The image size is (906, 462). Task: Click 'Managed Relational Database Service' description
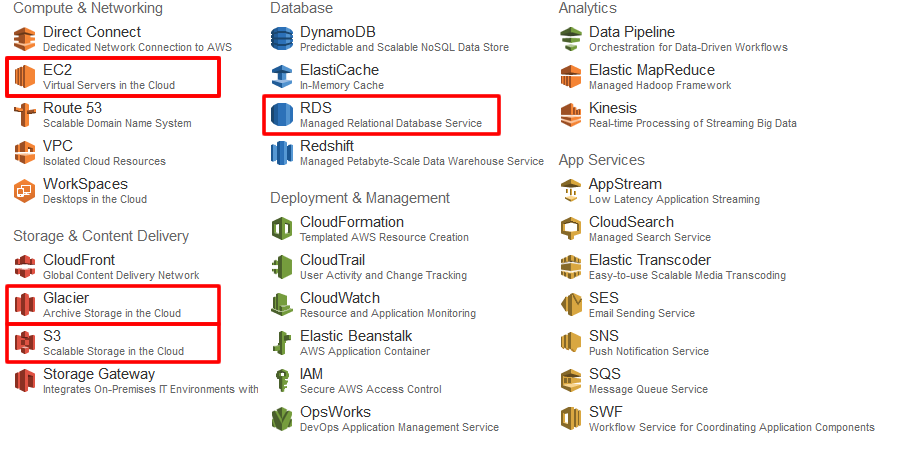coord(391,124)
